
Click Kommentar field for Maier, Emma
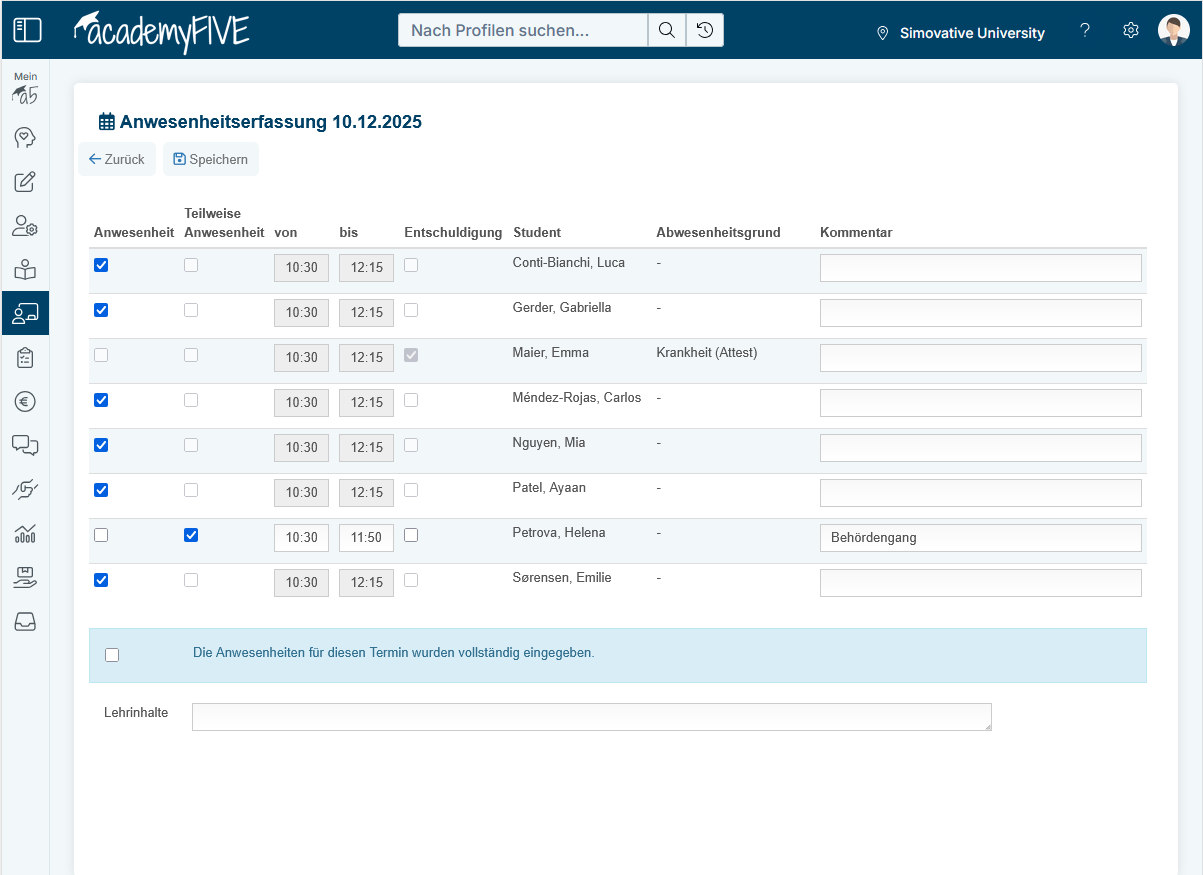(981, 358)
